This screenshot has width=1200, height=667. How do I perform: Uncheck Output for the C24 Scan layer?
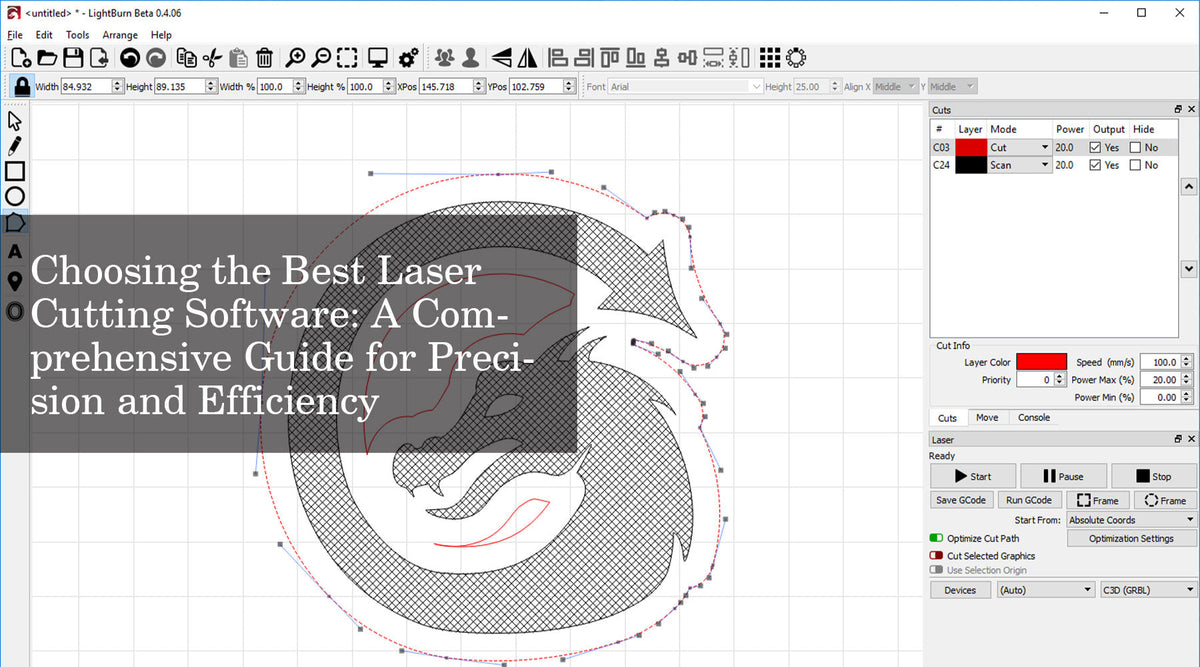[1096, 165]
